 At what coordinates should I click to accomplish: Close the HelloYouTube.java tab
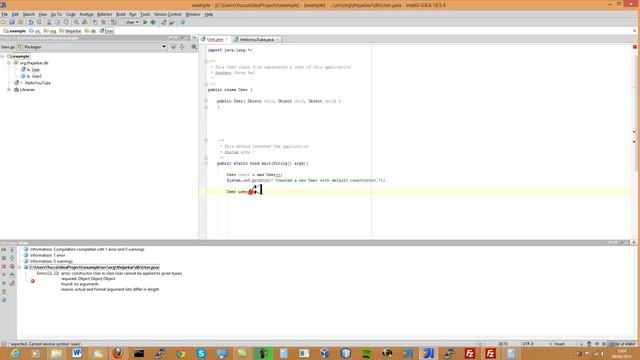[278, 40]
